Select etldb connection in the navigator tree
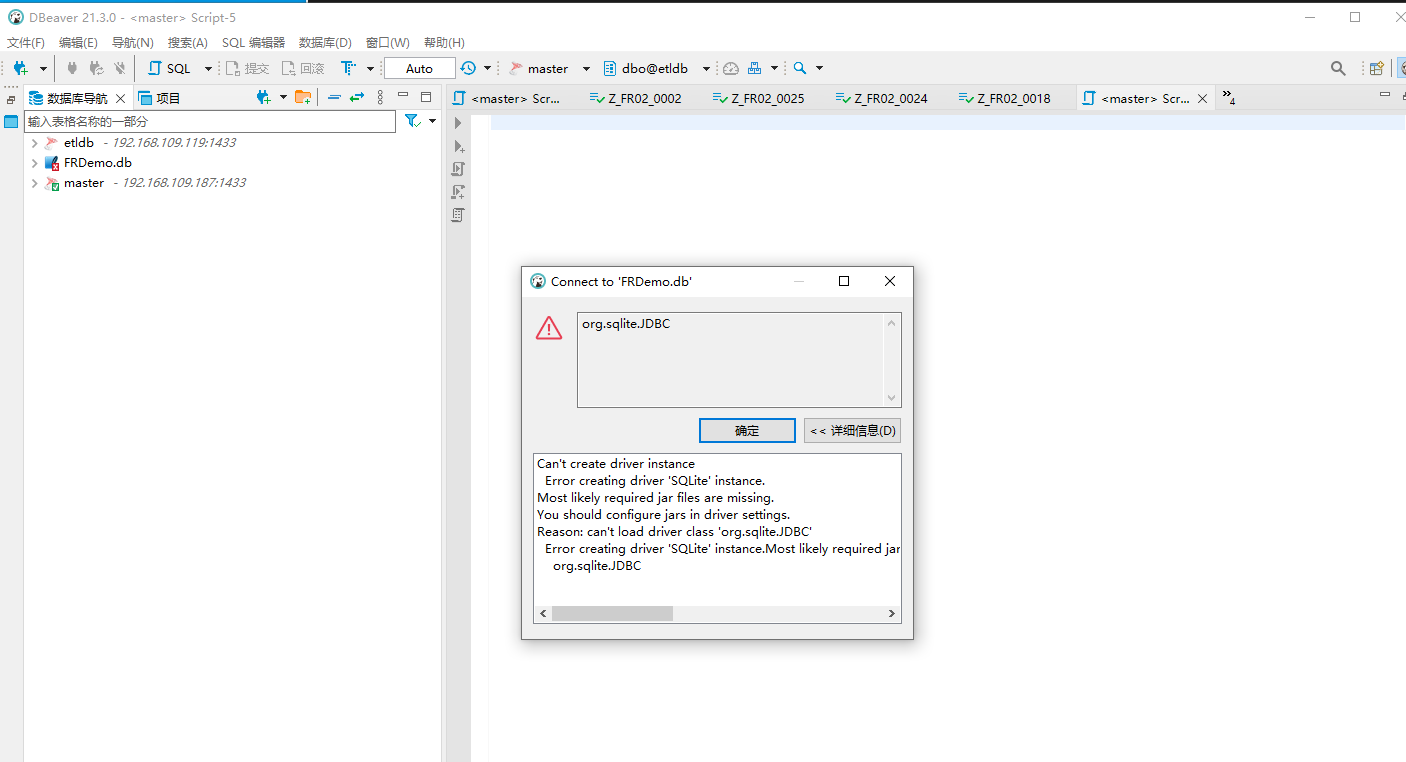The height and width of the screenshot is (762, 1406). click(79, 143)
